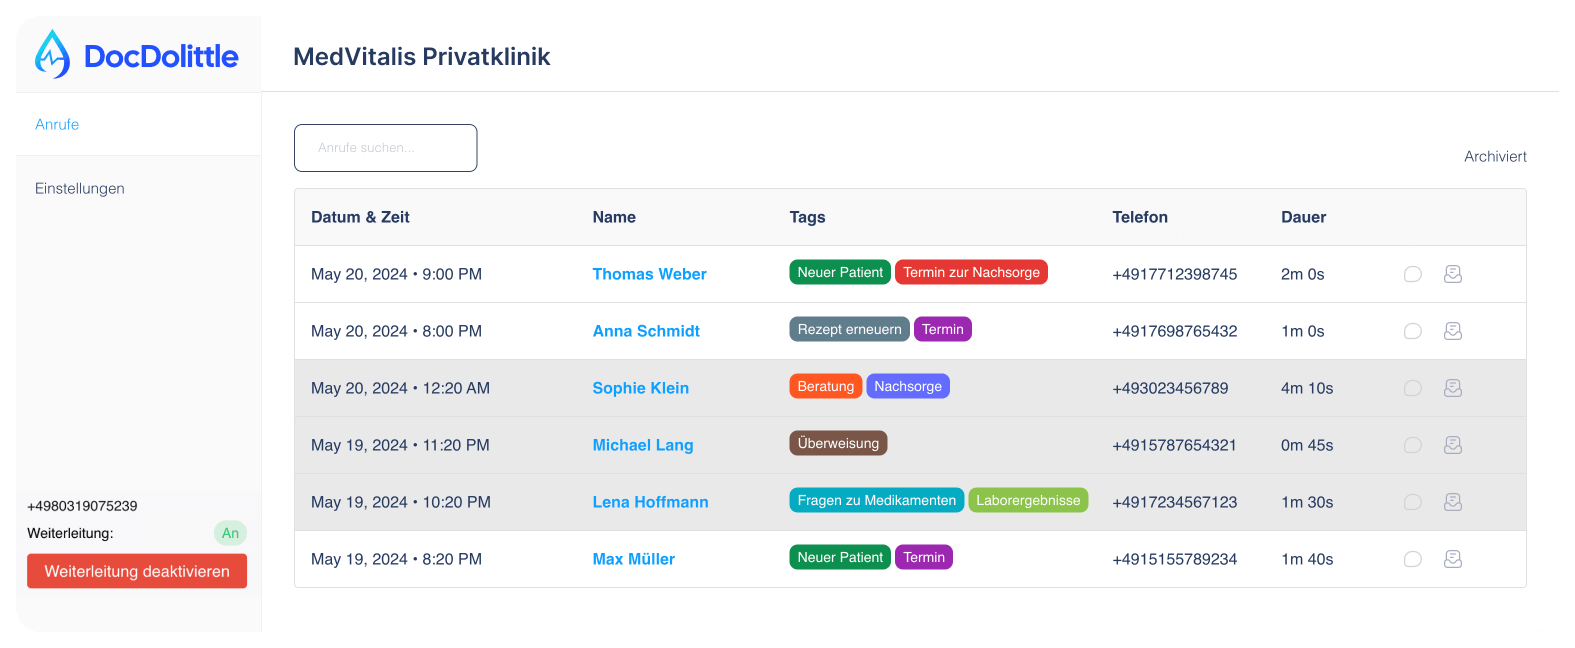Click the red Termin zur Nachsorge tag
The width and height of the screenshot is (1575, 648).
(971, 272)
